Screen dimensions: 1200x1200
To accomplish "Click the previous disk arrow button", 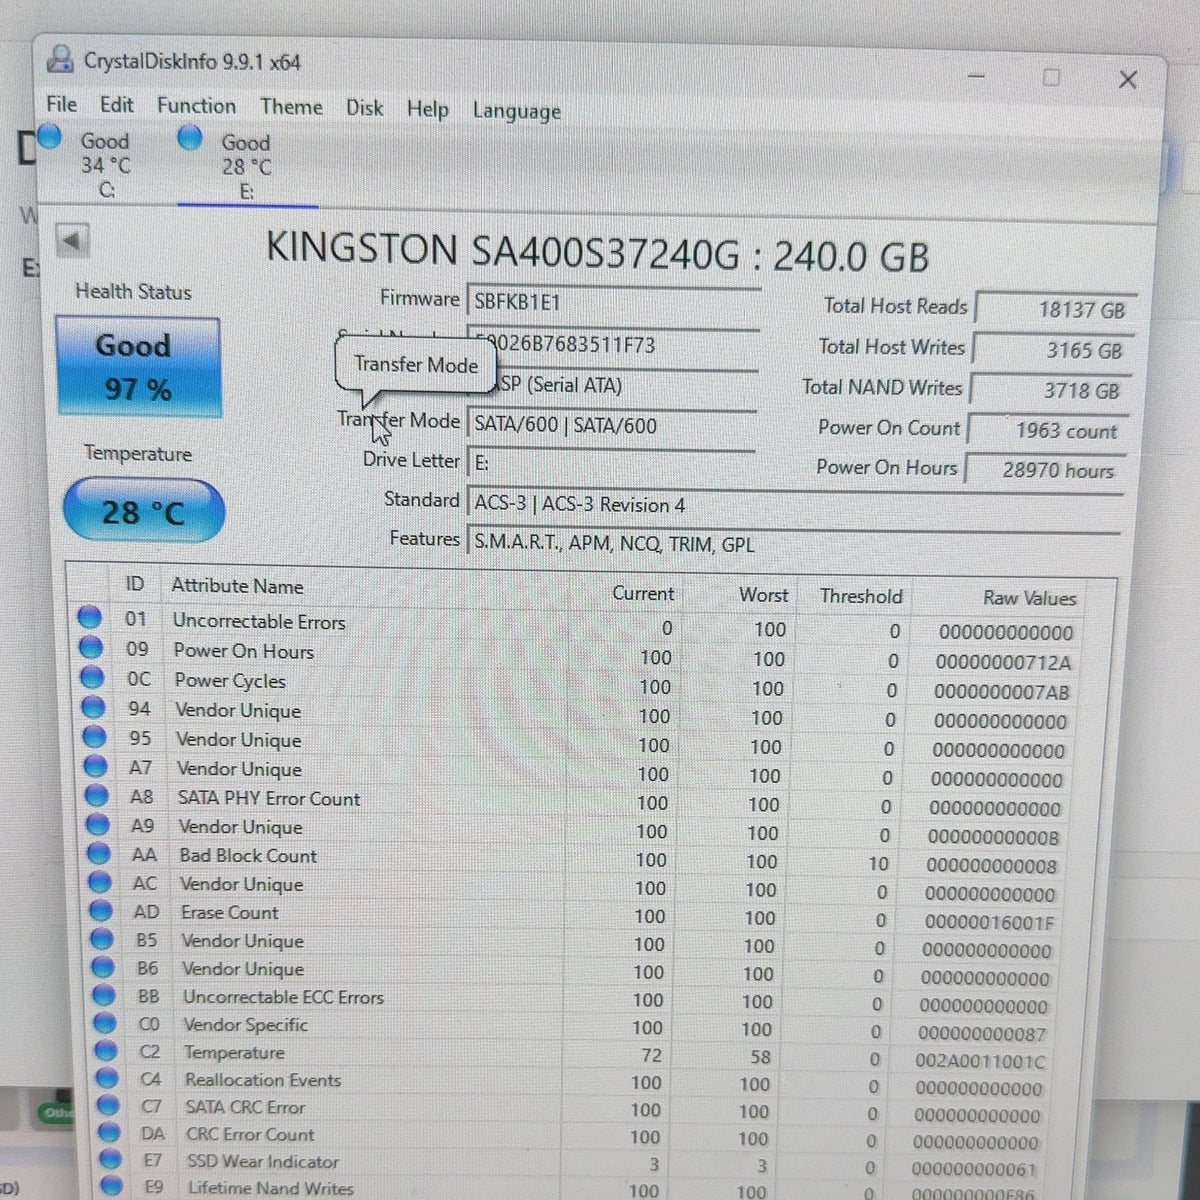I will click(x=72, y=241).
